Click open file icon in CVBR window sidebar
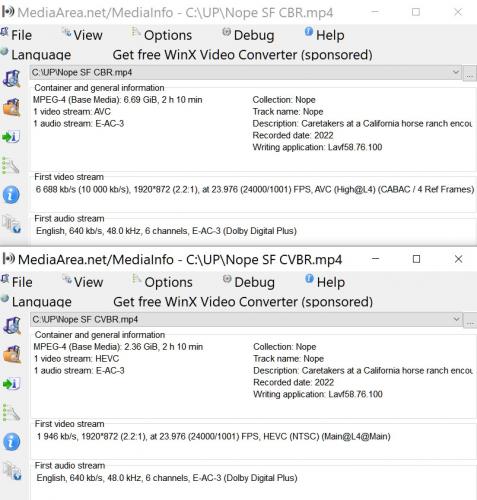The height and width of the screenshot is (500, 477). tap(12, 326)
